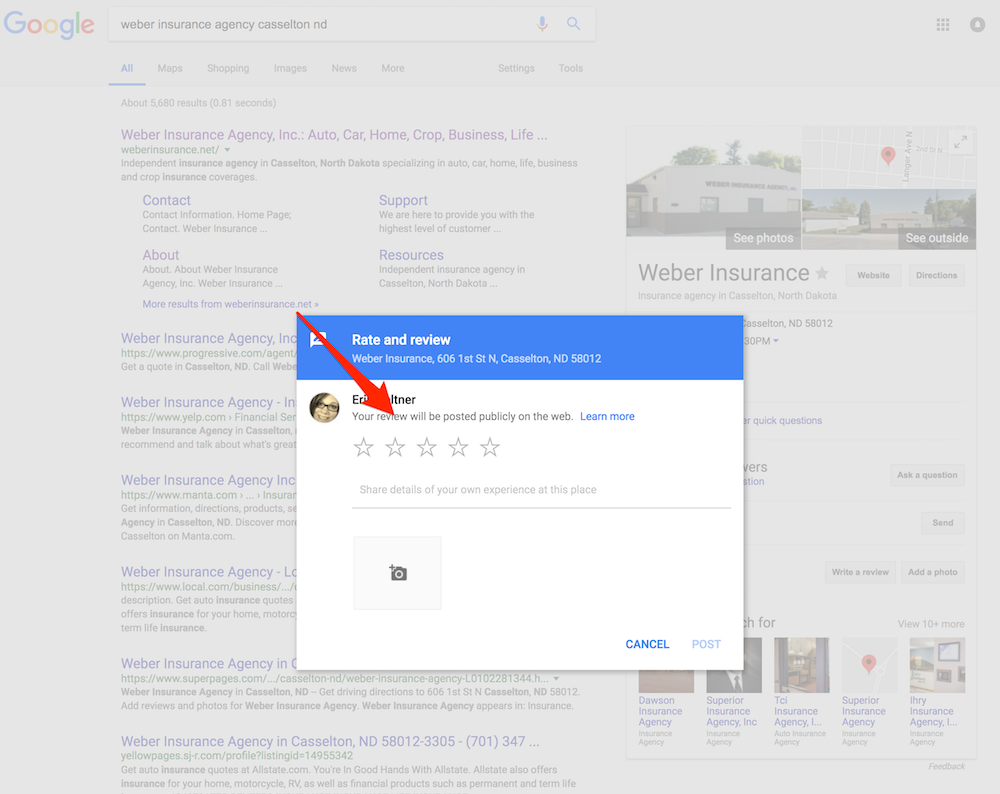Rate five stars in the review dialog
Viewport: 1000px width, 794px height.
click(490, 447)
